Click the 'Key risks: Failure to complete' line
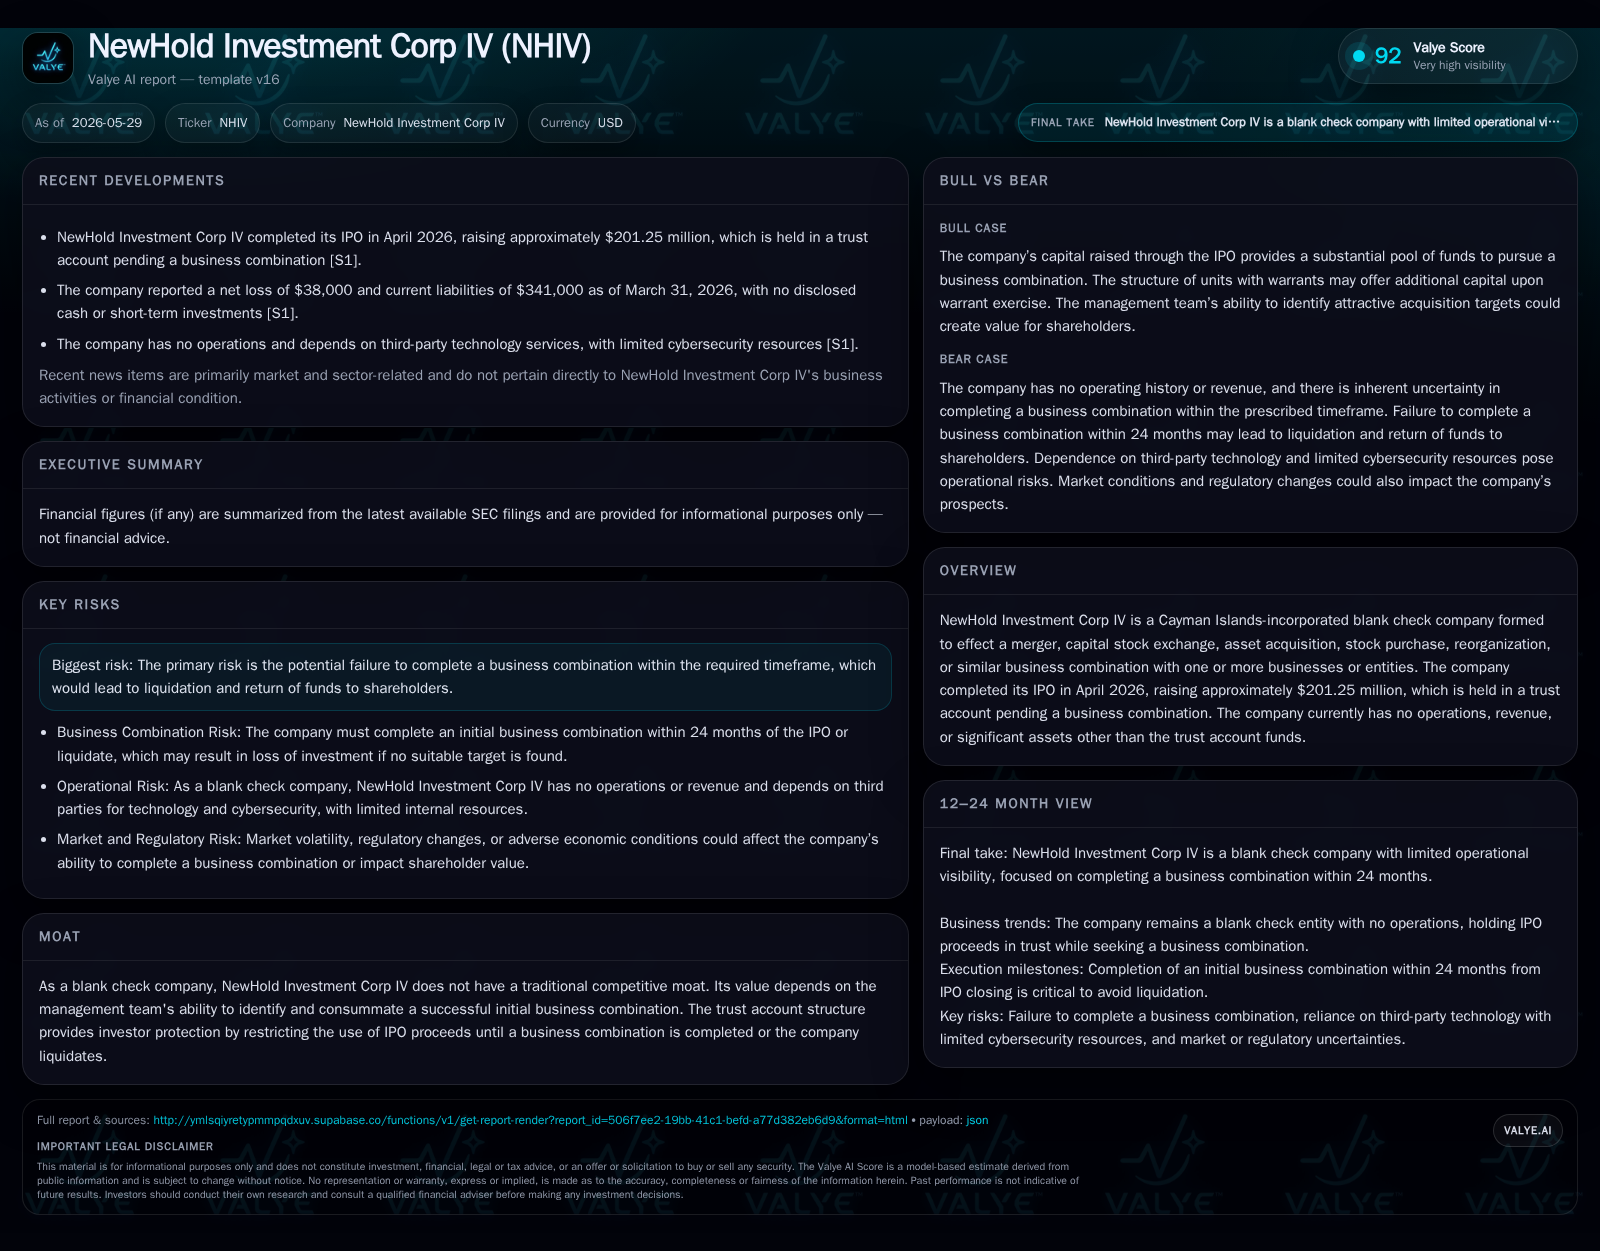1600x1251 pixels. [1246, 1028]
